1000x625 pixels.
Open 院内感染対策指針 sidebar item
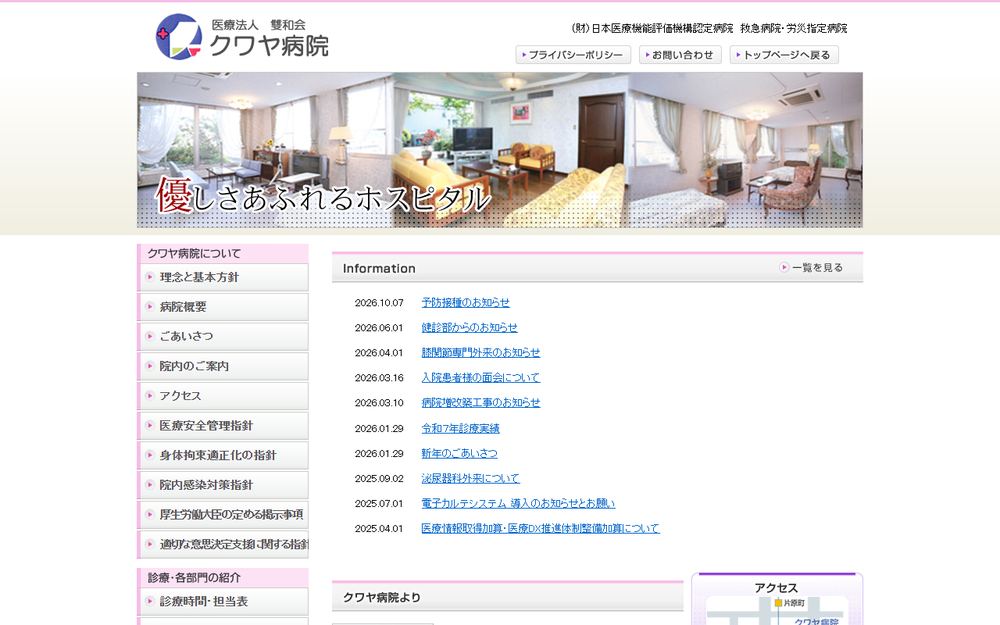pyautogui.click(x=223, y=485)
